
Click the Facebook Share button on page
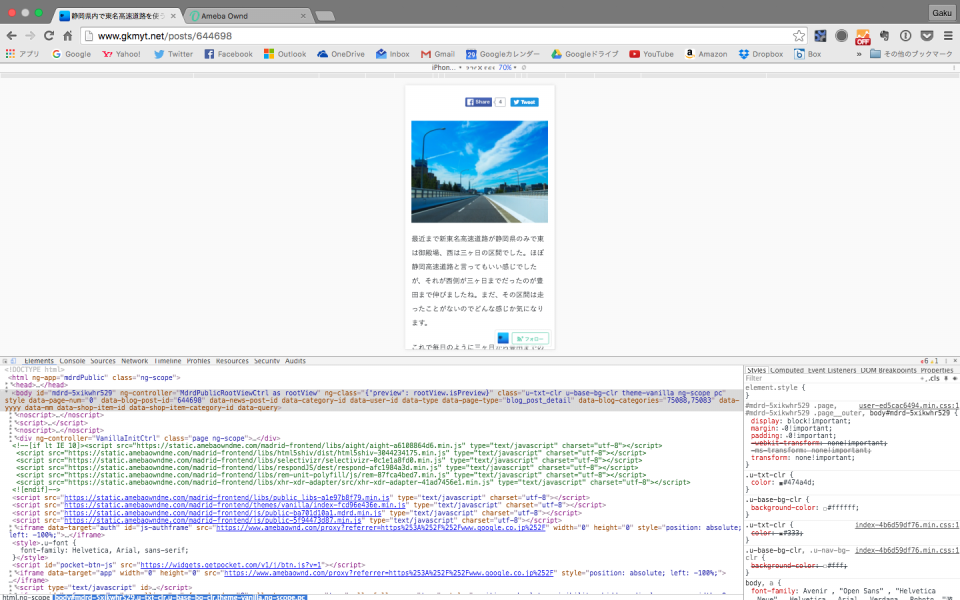point(478,102)
